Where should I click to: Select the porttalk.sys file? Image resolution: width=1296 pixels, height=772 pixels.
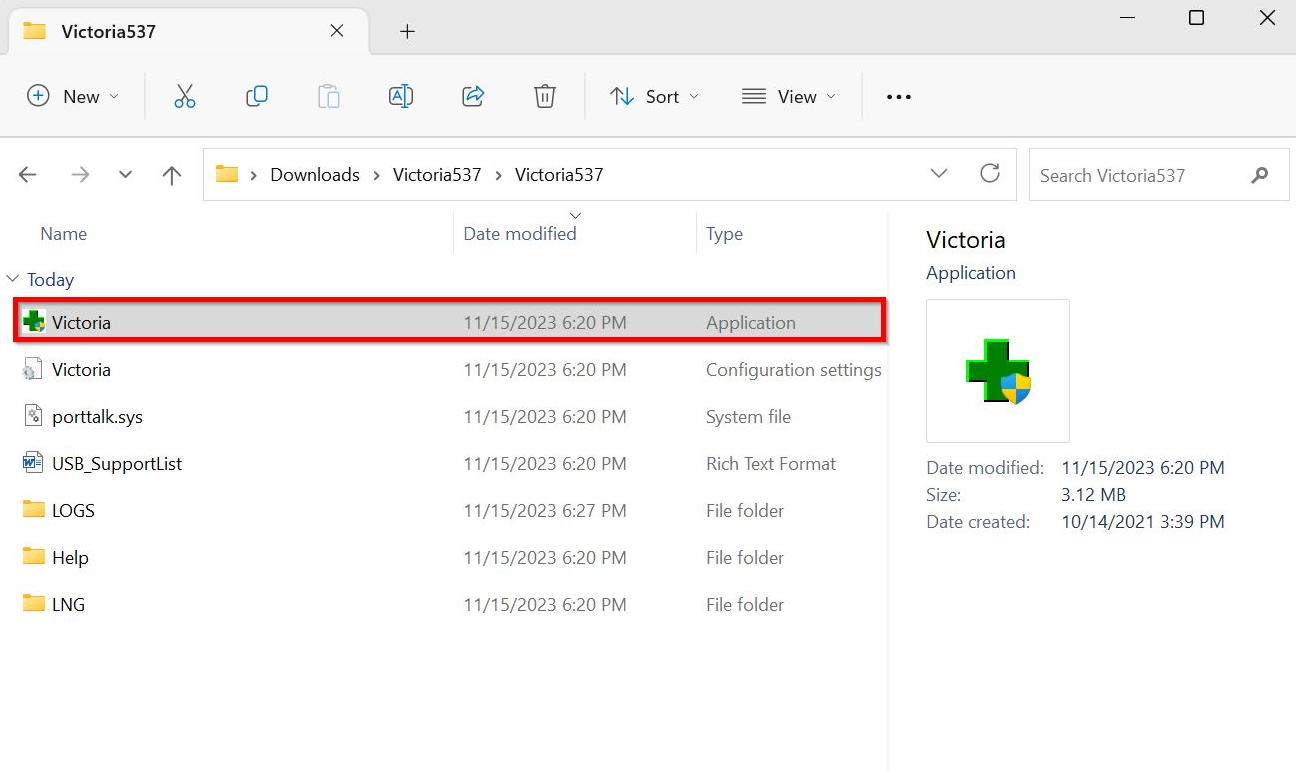97,417
